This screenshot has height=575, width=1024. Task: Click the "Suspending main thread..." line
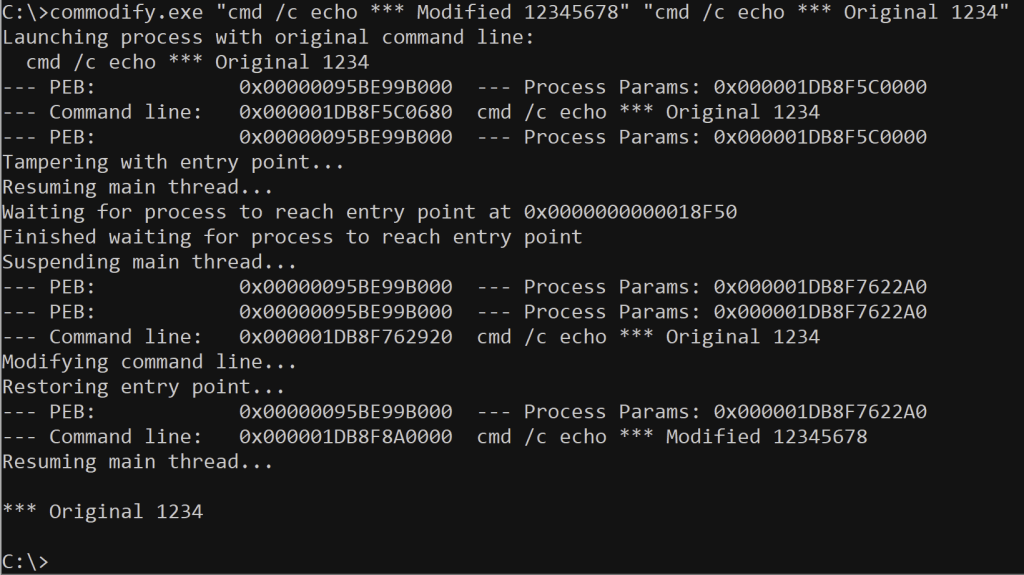click(149, 262)
